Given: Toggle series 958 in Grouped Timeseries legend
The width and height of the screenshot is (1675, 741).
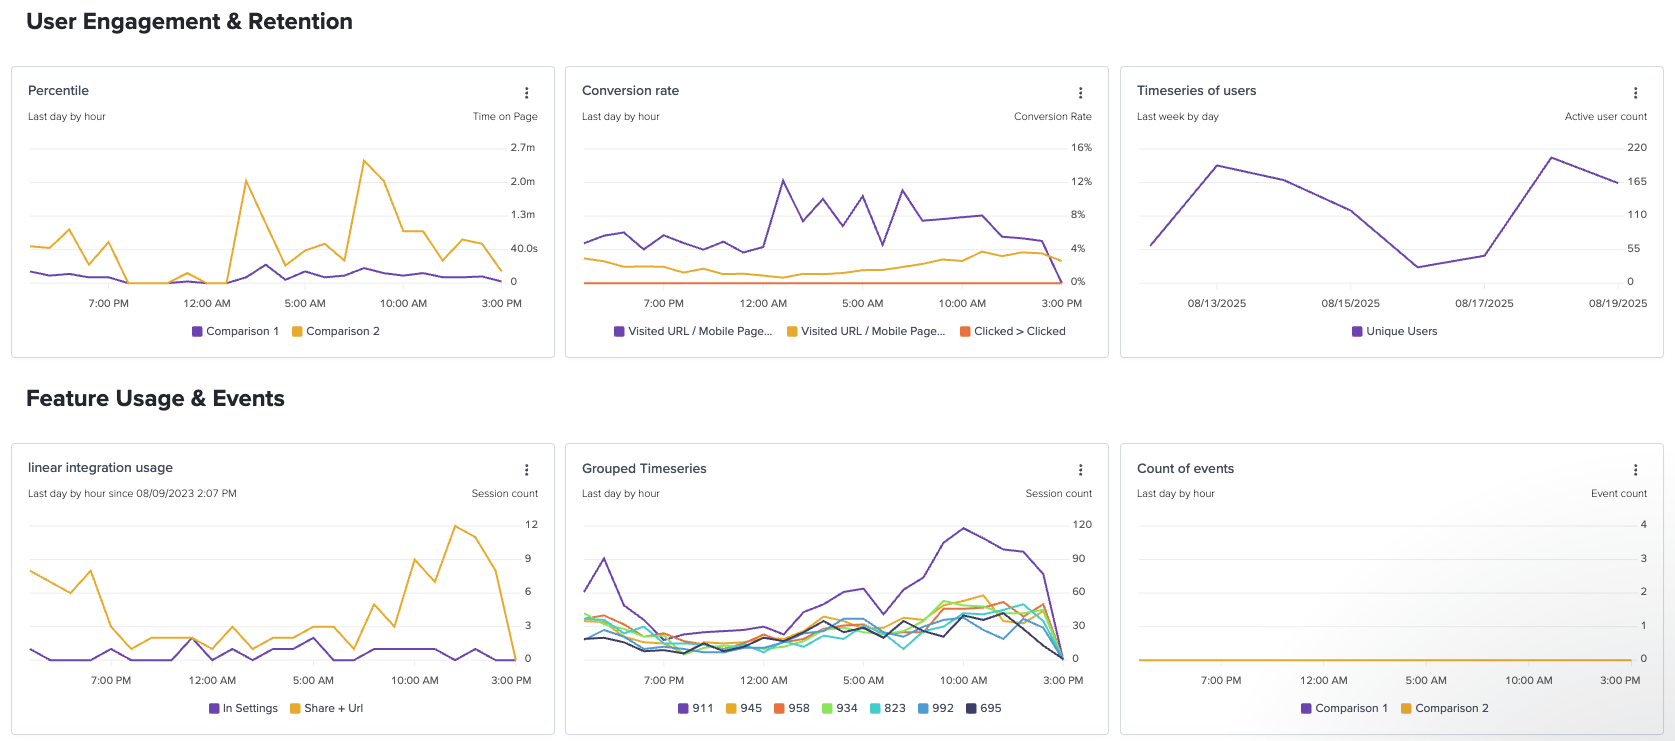Looking at the screenshot, I should coord(791,708).
